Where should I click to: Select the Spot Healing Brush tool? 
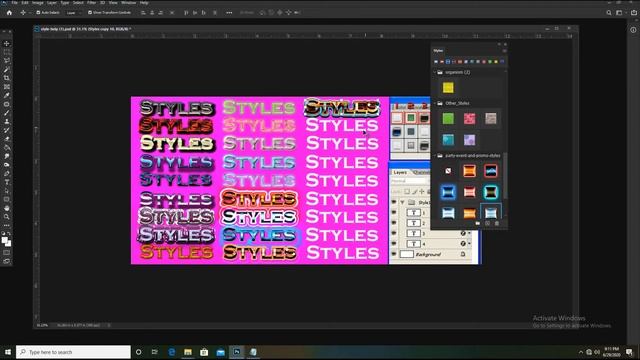click(x=7, y=104)
